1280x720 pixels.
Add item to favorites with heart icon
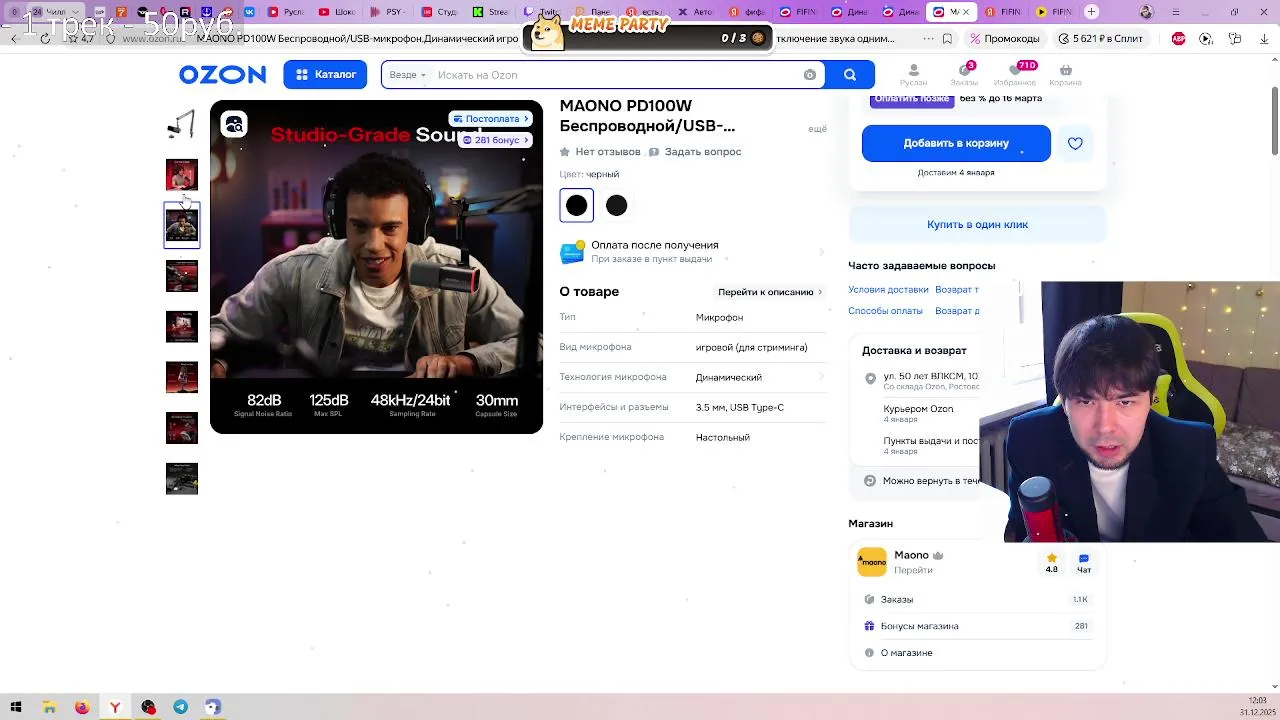(1075, 143)
